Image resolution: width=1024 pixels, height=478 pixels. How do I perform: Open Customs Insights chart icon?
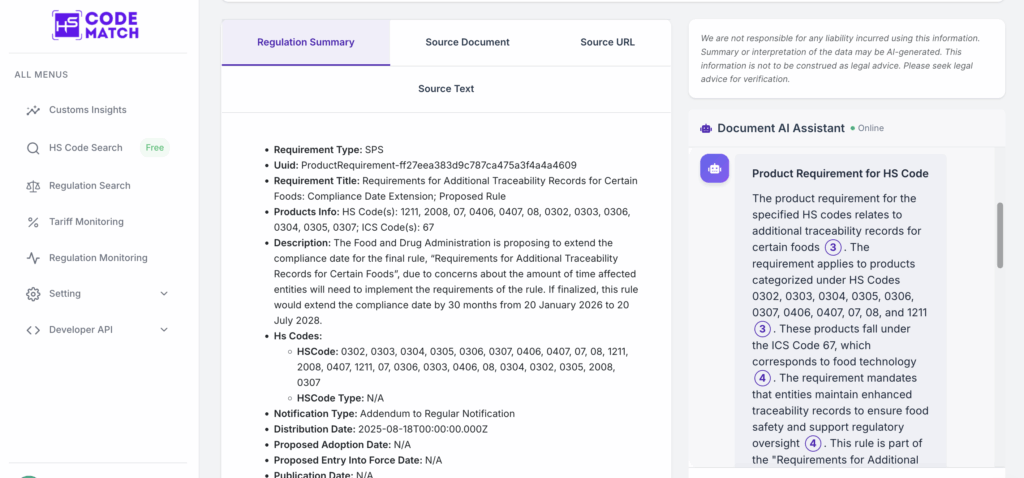point(33,110)
